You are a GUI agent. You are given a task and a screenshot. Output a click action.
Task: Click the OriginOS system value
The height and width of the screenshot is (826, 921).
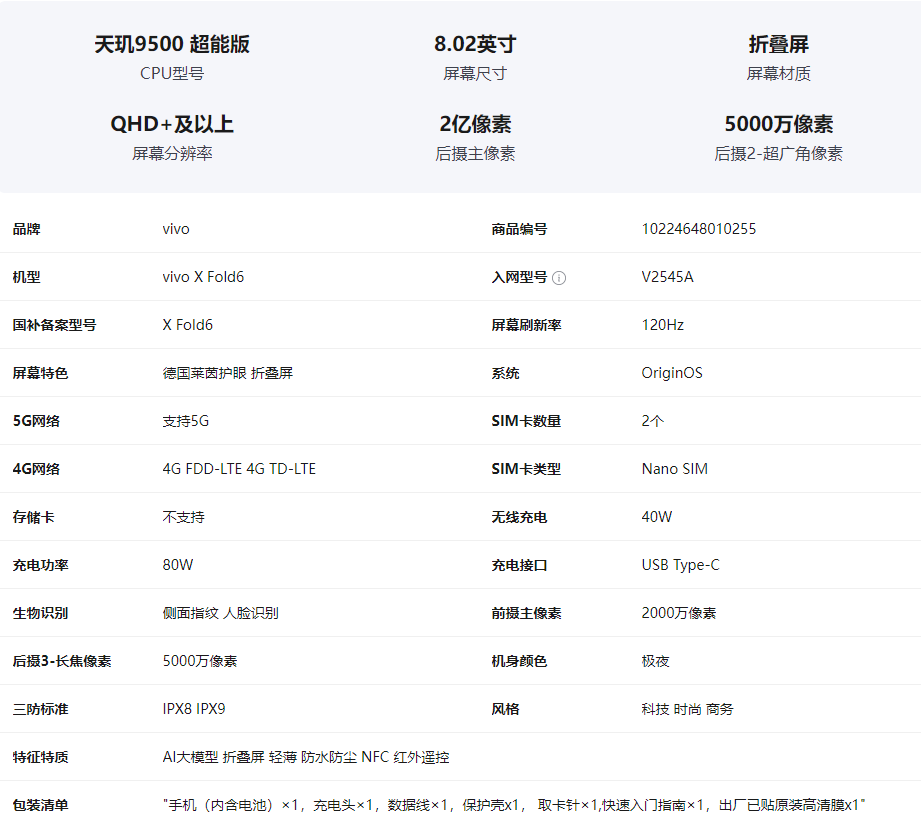coord(672,373)
